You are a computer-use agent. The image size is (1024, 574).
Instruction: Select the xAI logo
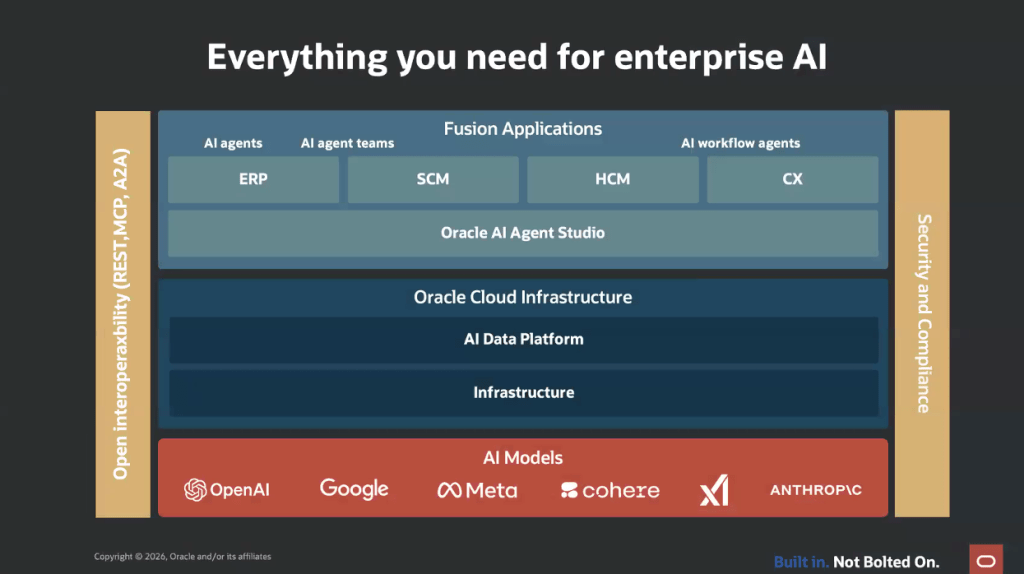tap(714, 490)
